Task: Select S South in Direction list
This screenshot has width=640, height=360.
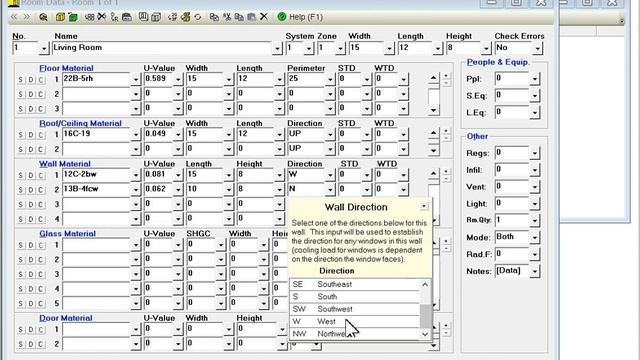Action: (354, 297)
